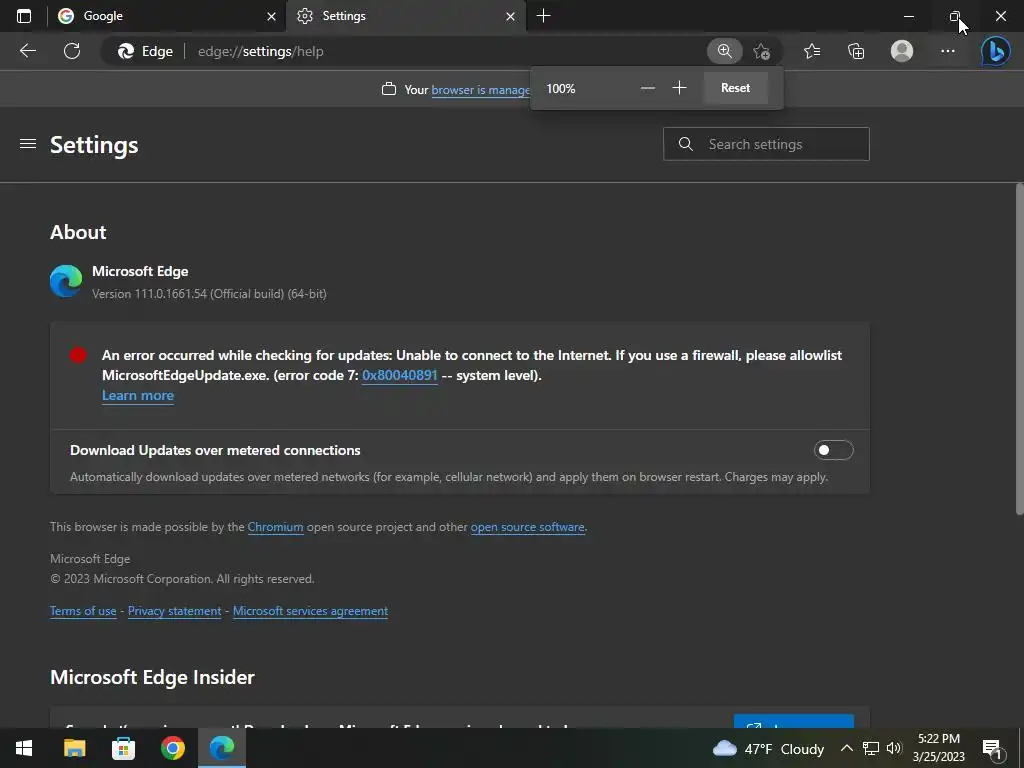
Task: Click the 100% zoom level text
Action: 561,88
